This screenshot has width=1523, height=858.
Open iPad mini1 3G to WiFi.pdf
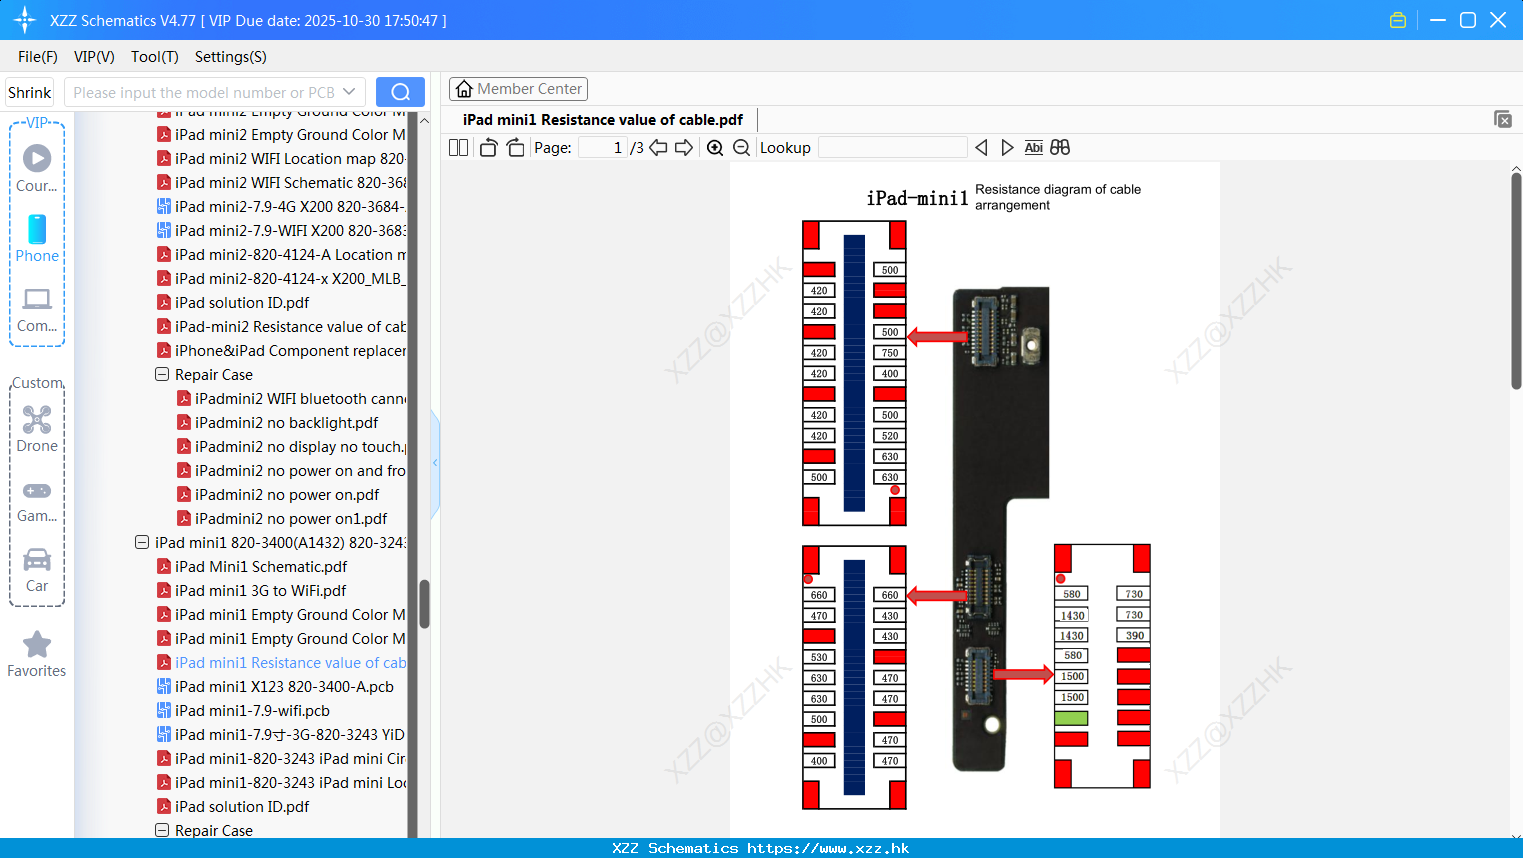(x=251, y=591)
